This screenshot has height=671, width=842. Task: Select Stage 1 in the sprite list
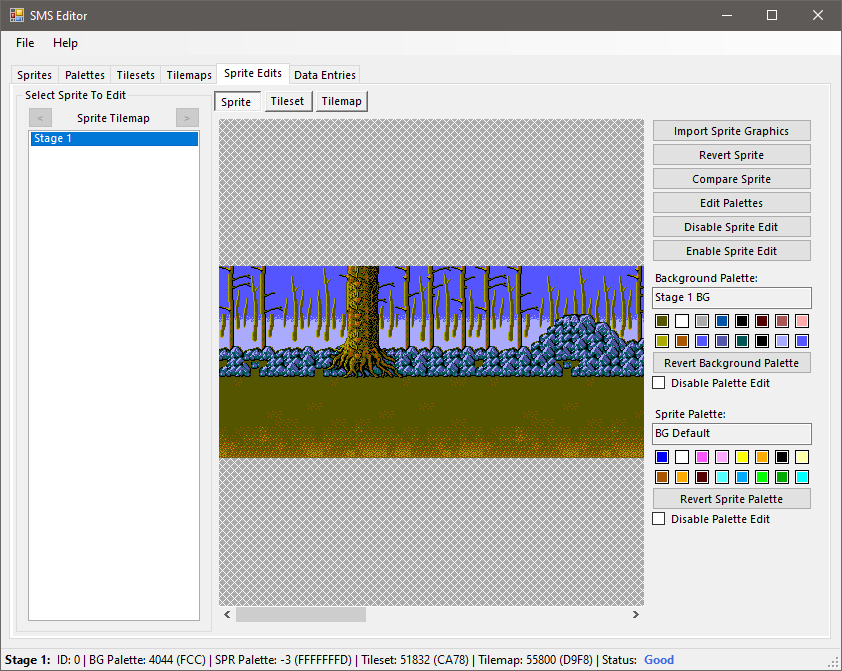point(114,138)
